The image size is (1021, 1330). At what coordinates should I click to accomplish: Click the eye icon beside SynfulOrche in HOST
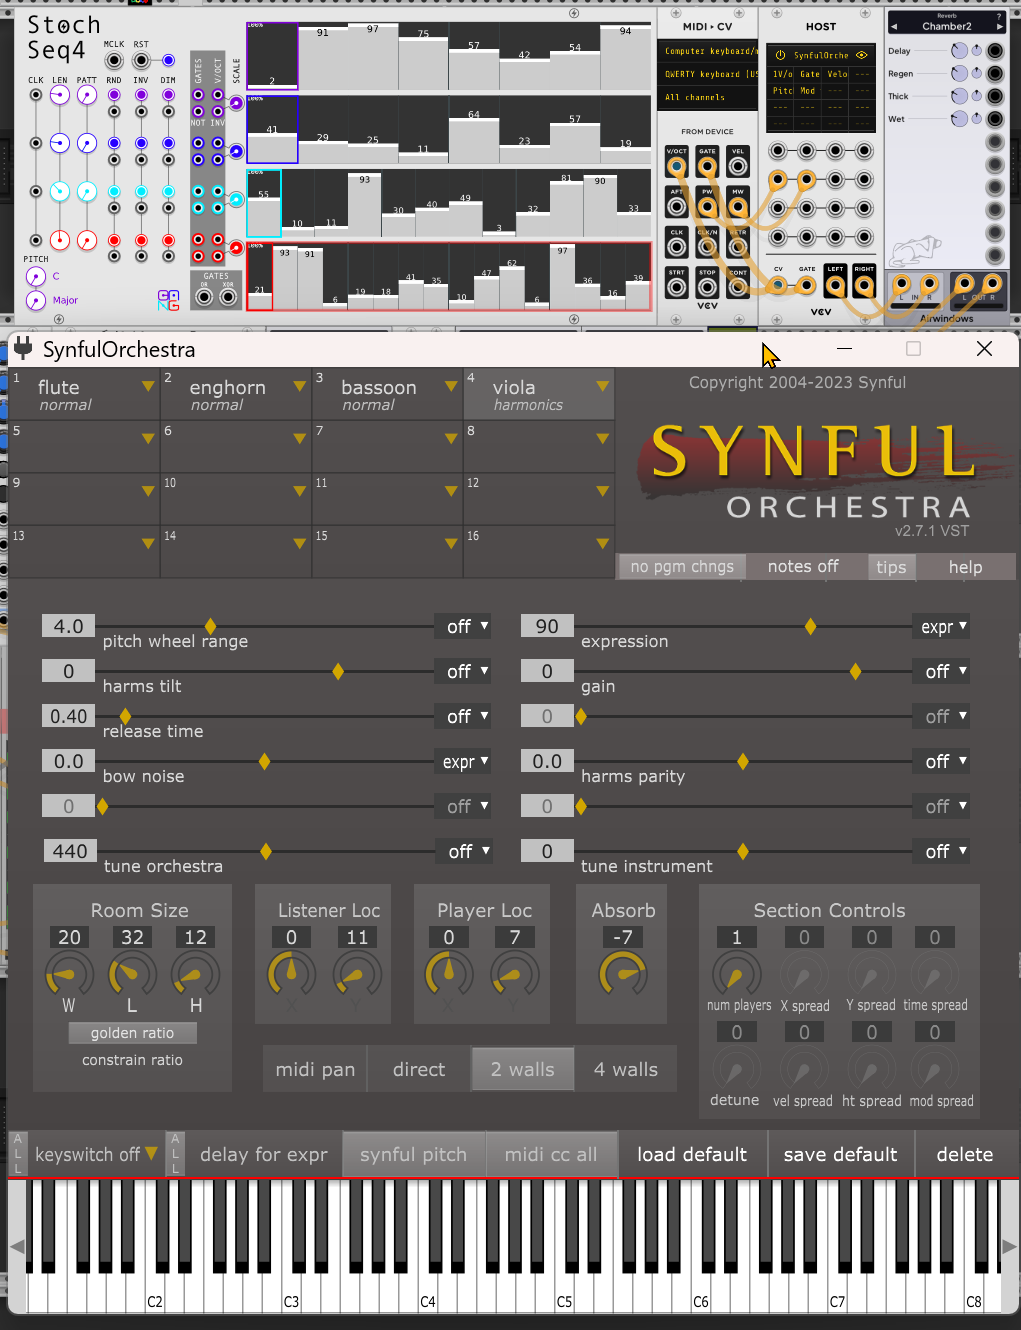coord(861,55)
